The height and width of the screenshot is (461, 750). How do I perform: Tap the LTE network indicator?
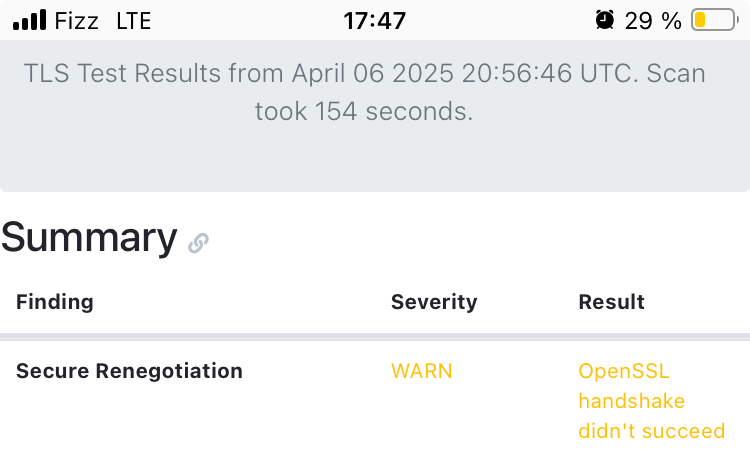[134, 20]
